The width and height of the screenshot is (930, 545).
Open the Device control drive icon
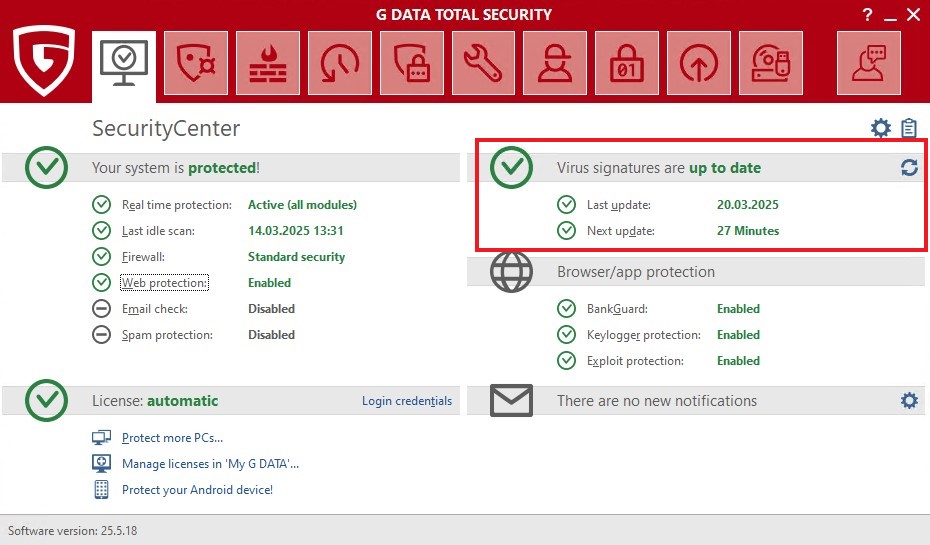[x=771, y=63]
